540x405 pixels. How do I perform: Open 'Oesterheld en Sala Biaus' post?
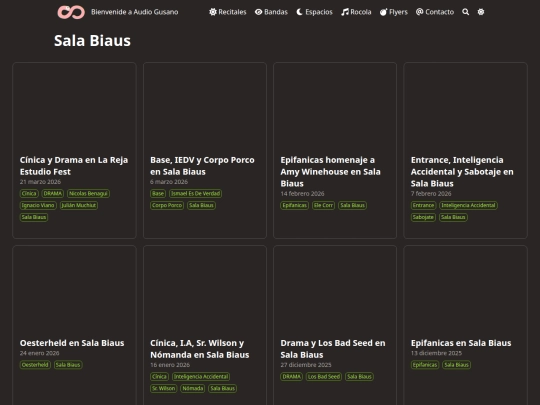pos(72,343)
